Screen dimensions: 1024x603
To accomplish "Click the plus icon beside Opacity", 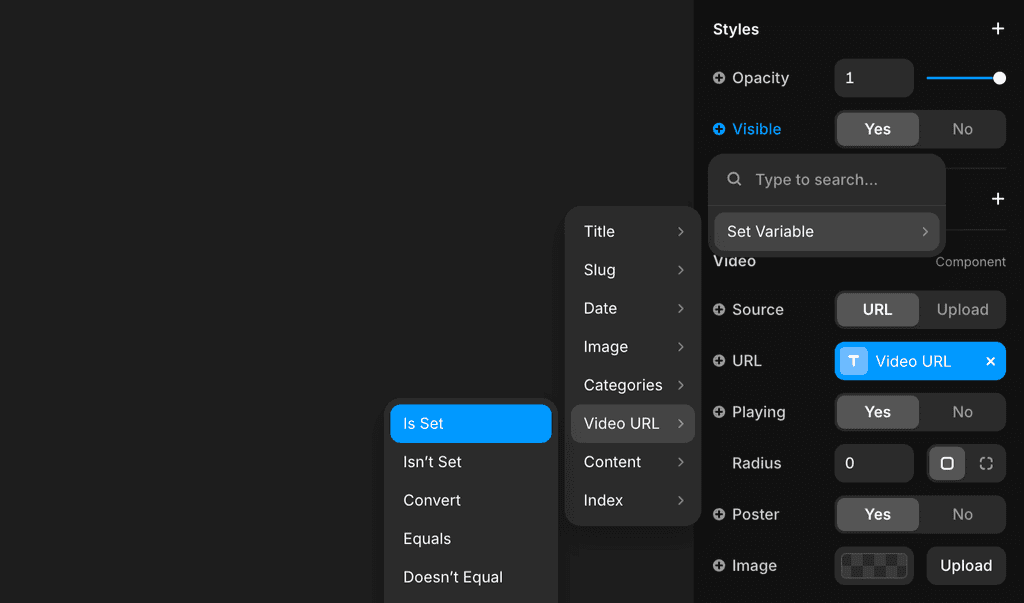I will point(721,78).
